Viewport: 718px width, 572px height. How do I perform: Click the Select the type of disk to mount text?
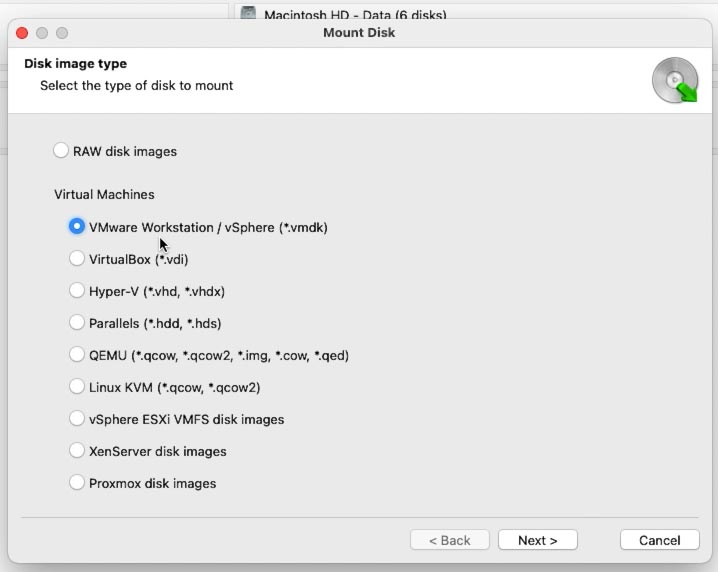click(136, 86)
